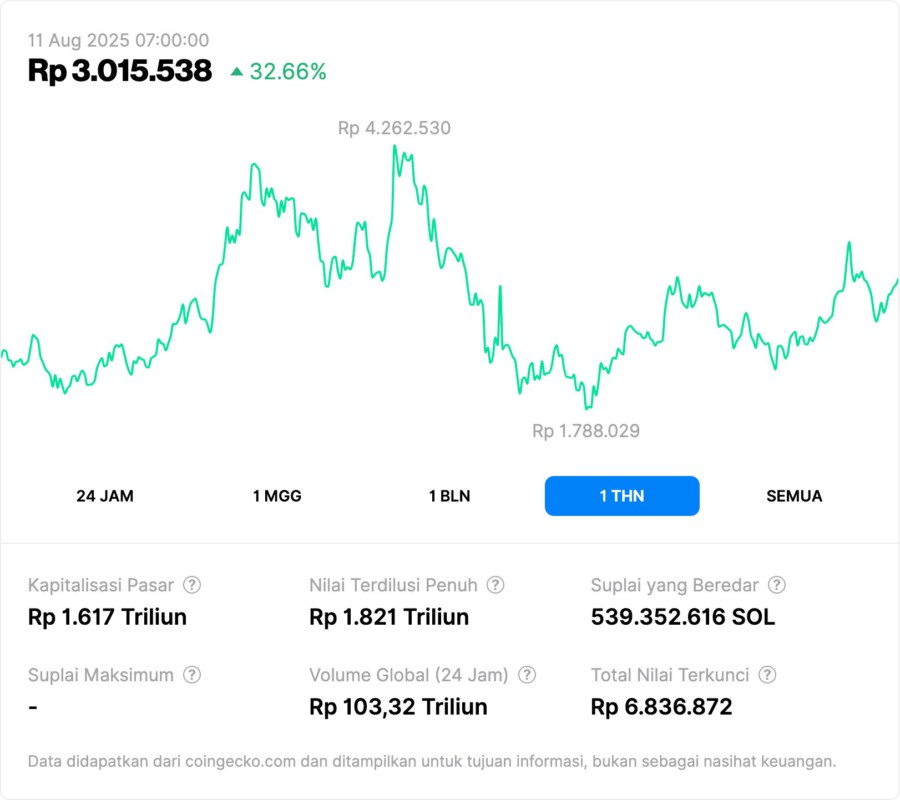Click the chart peak below Rp 4.262.530
This screenshot has height=800, width=900.
point(395,148)
